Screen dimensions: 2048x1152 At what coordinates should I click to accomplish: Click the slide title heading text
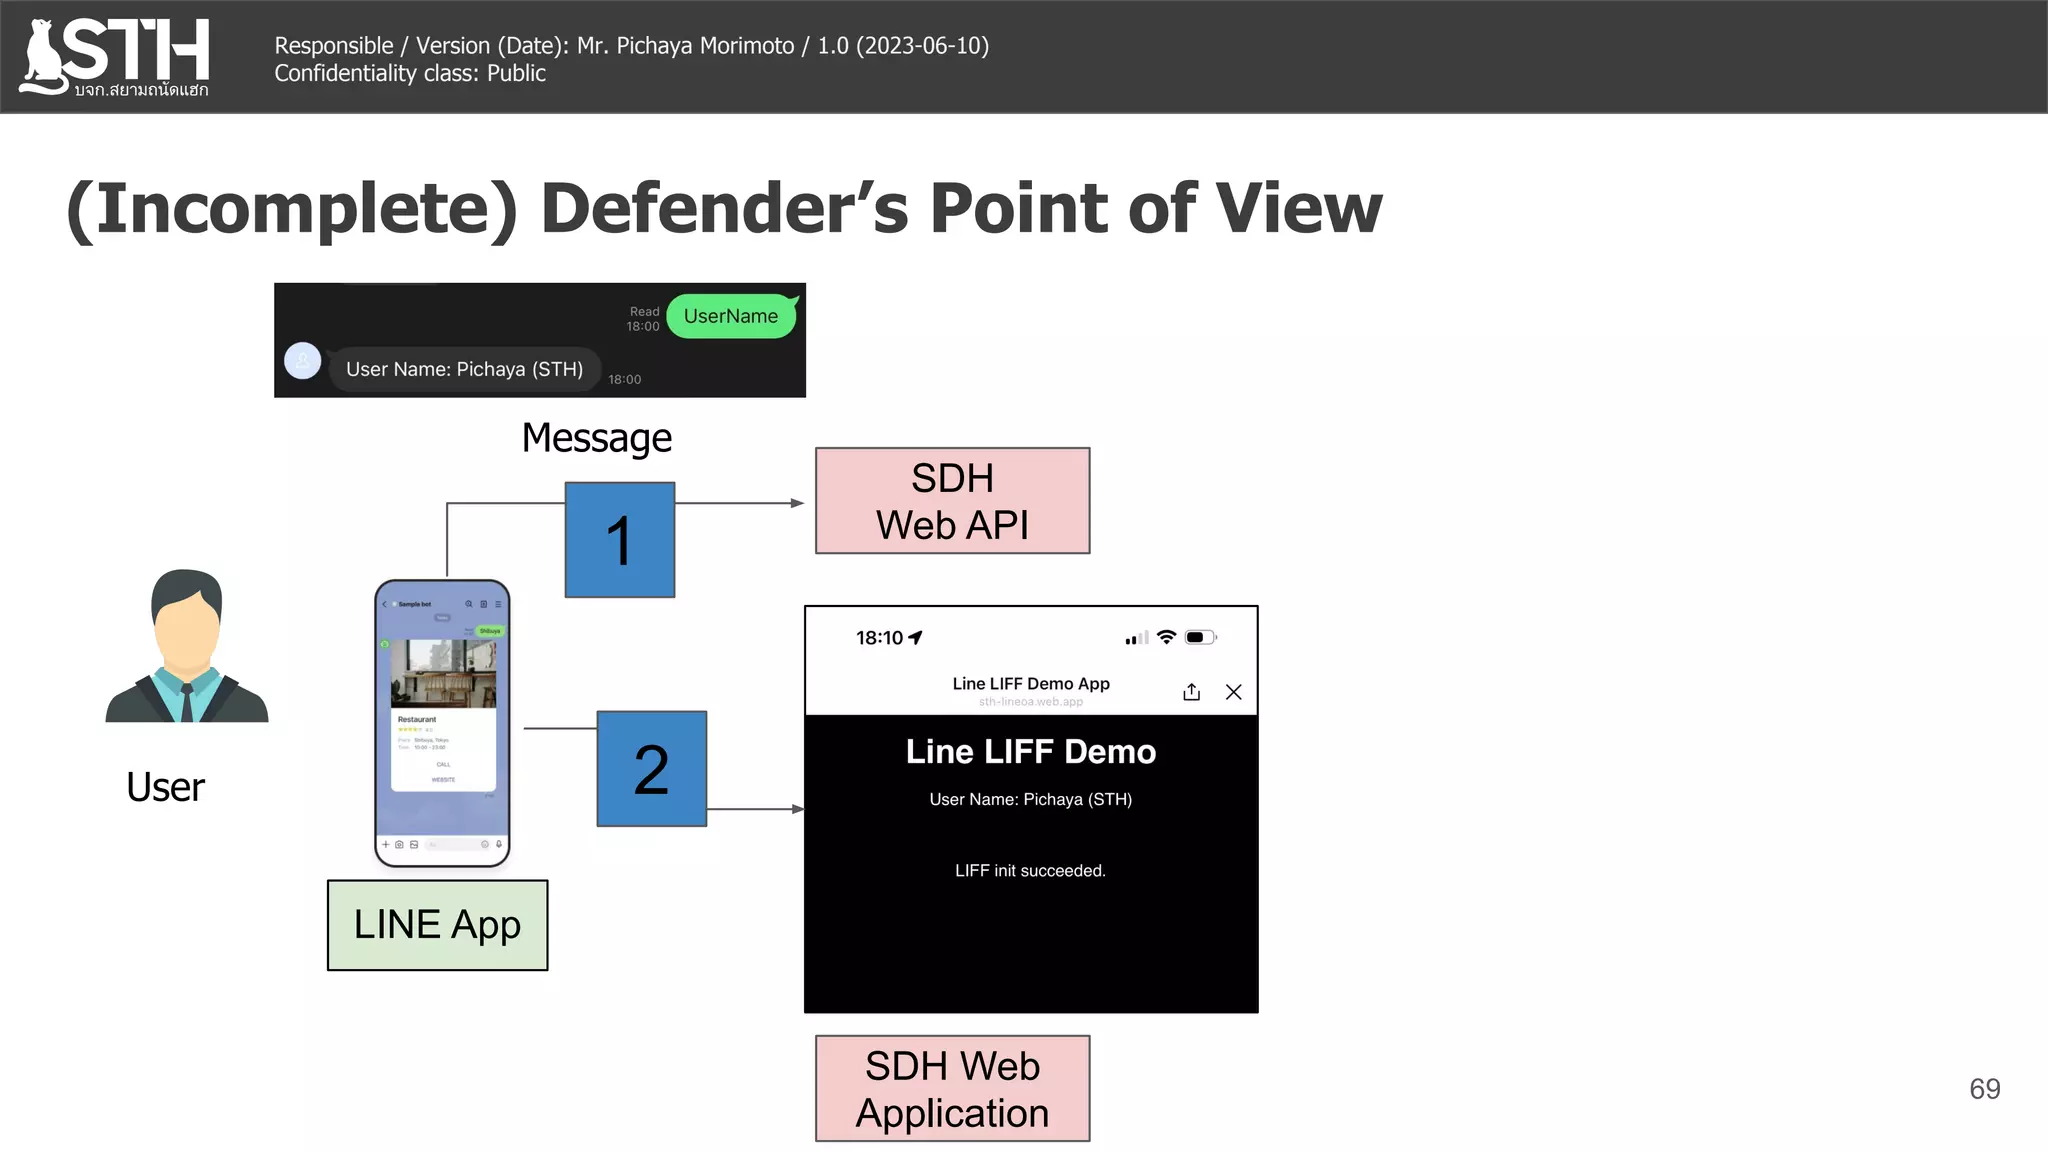click(x=724, y=209)
